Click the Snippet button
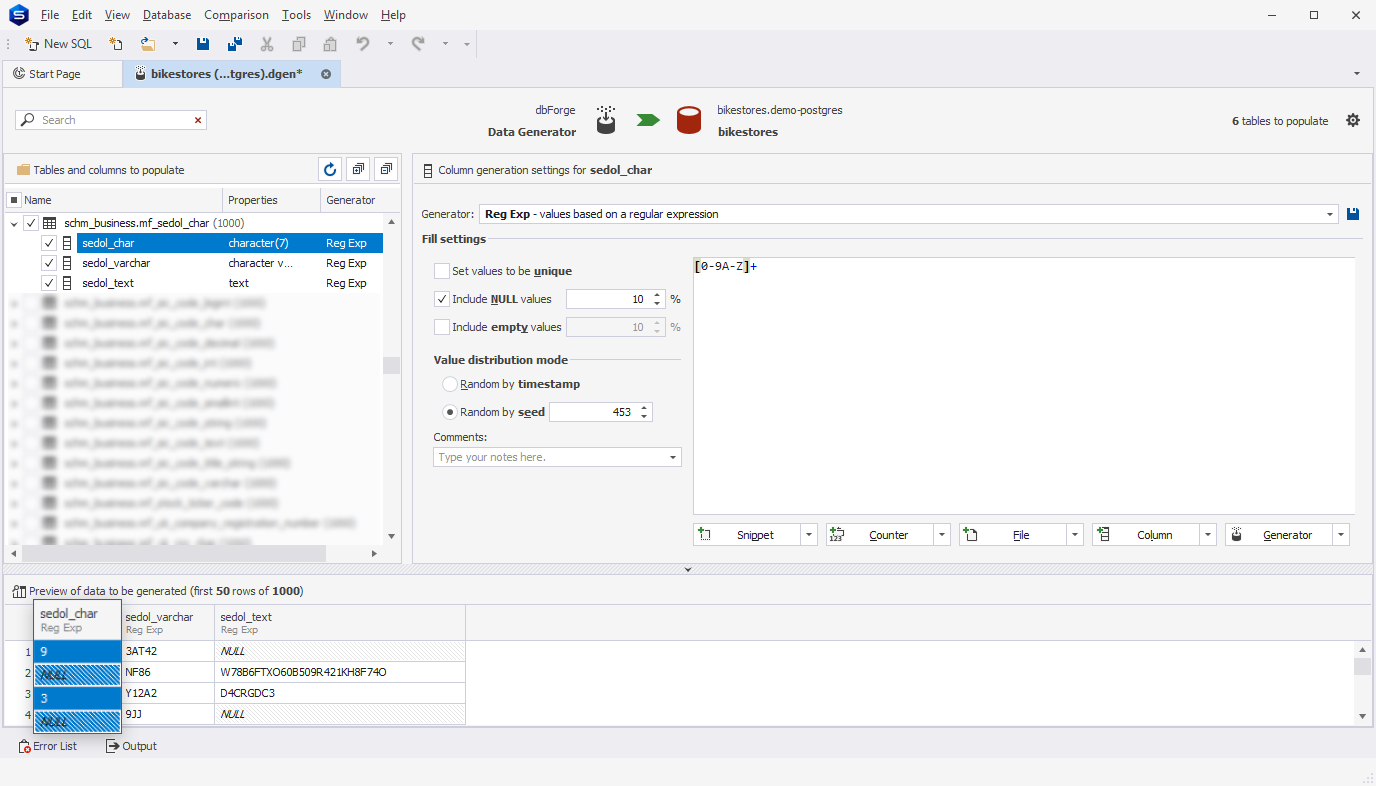The height and width of the screenshot is (786, 1376). click(747, 535)
